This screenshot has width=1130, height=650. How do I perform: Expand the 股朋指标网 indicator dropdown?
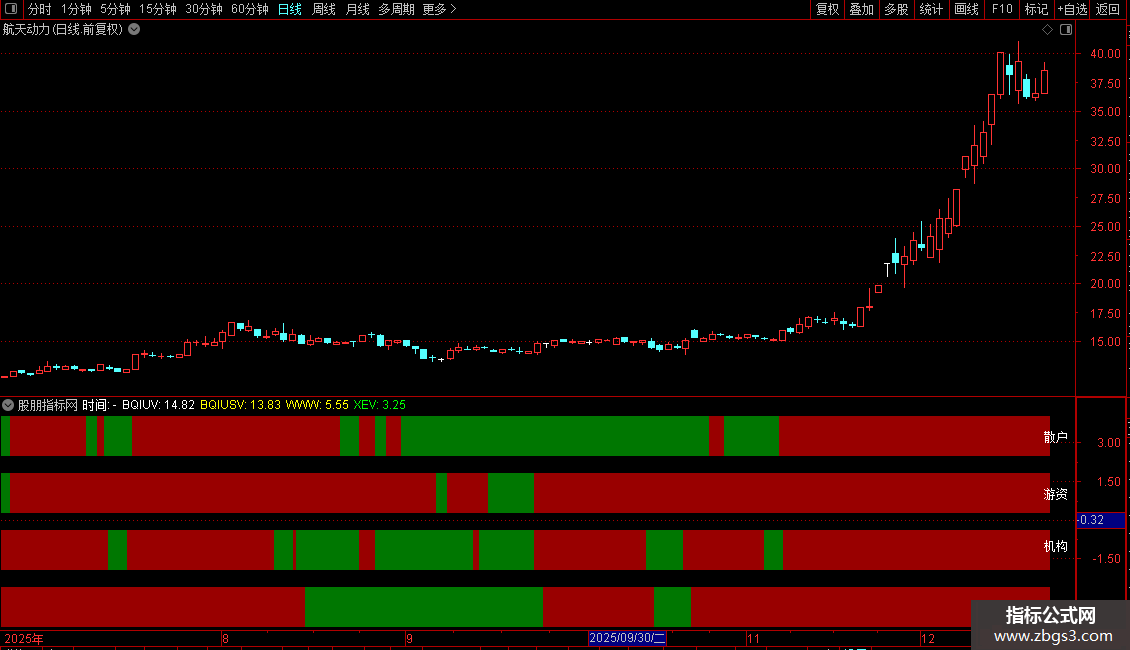(x=8, y=405)
